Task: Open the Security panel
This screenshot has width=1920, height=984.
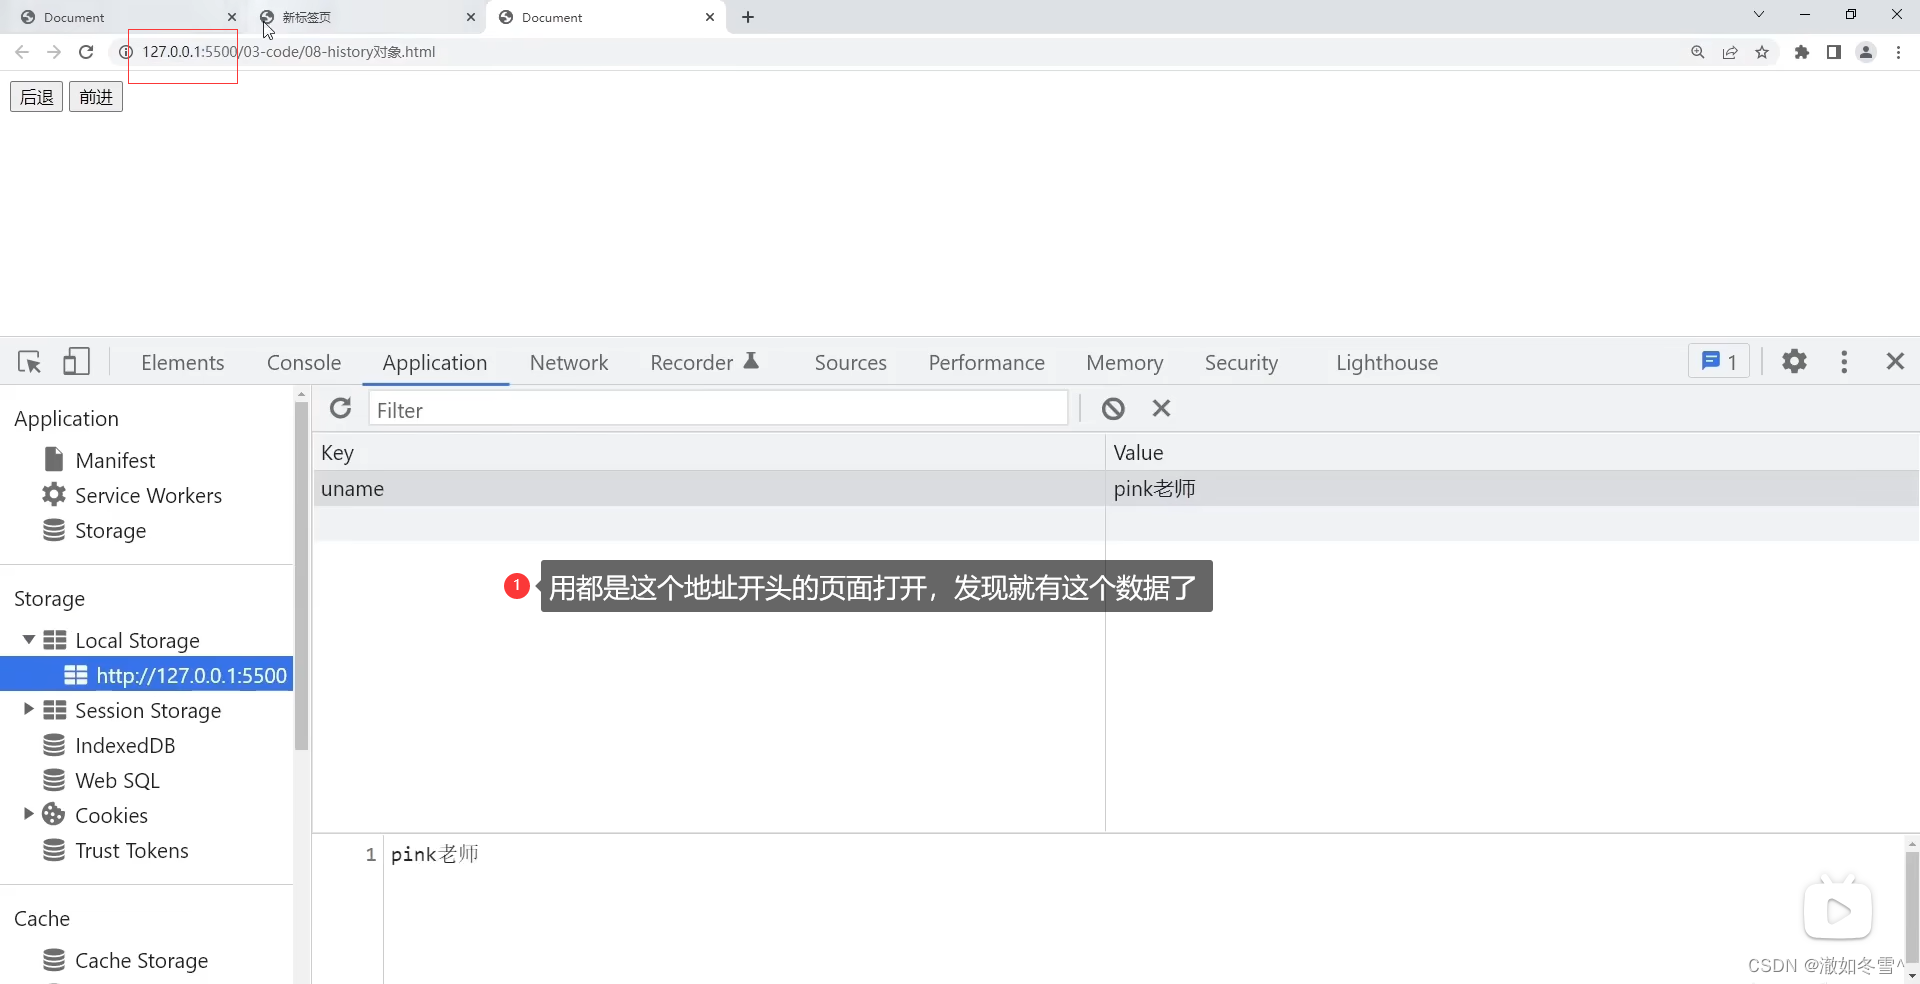Action: click(1241, 363)
